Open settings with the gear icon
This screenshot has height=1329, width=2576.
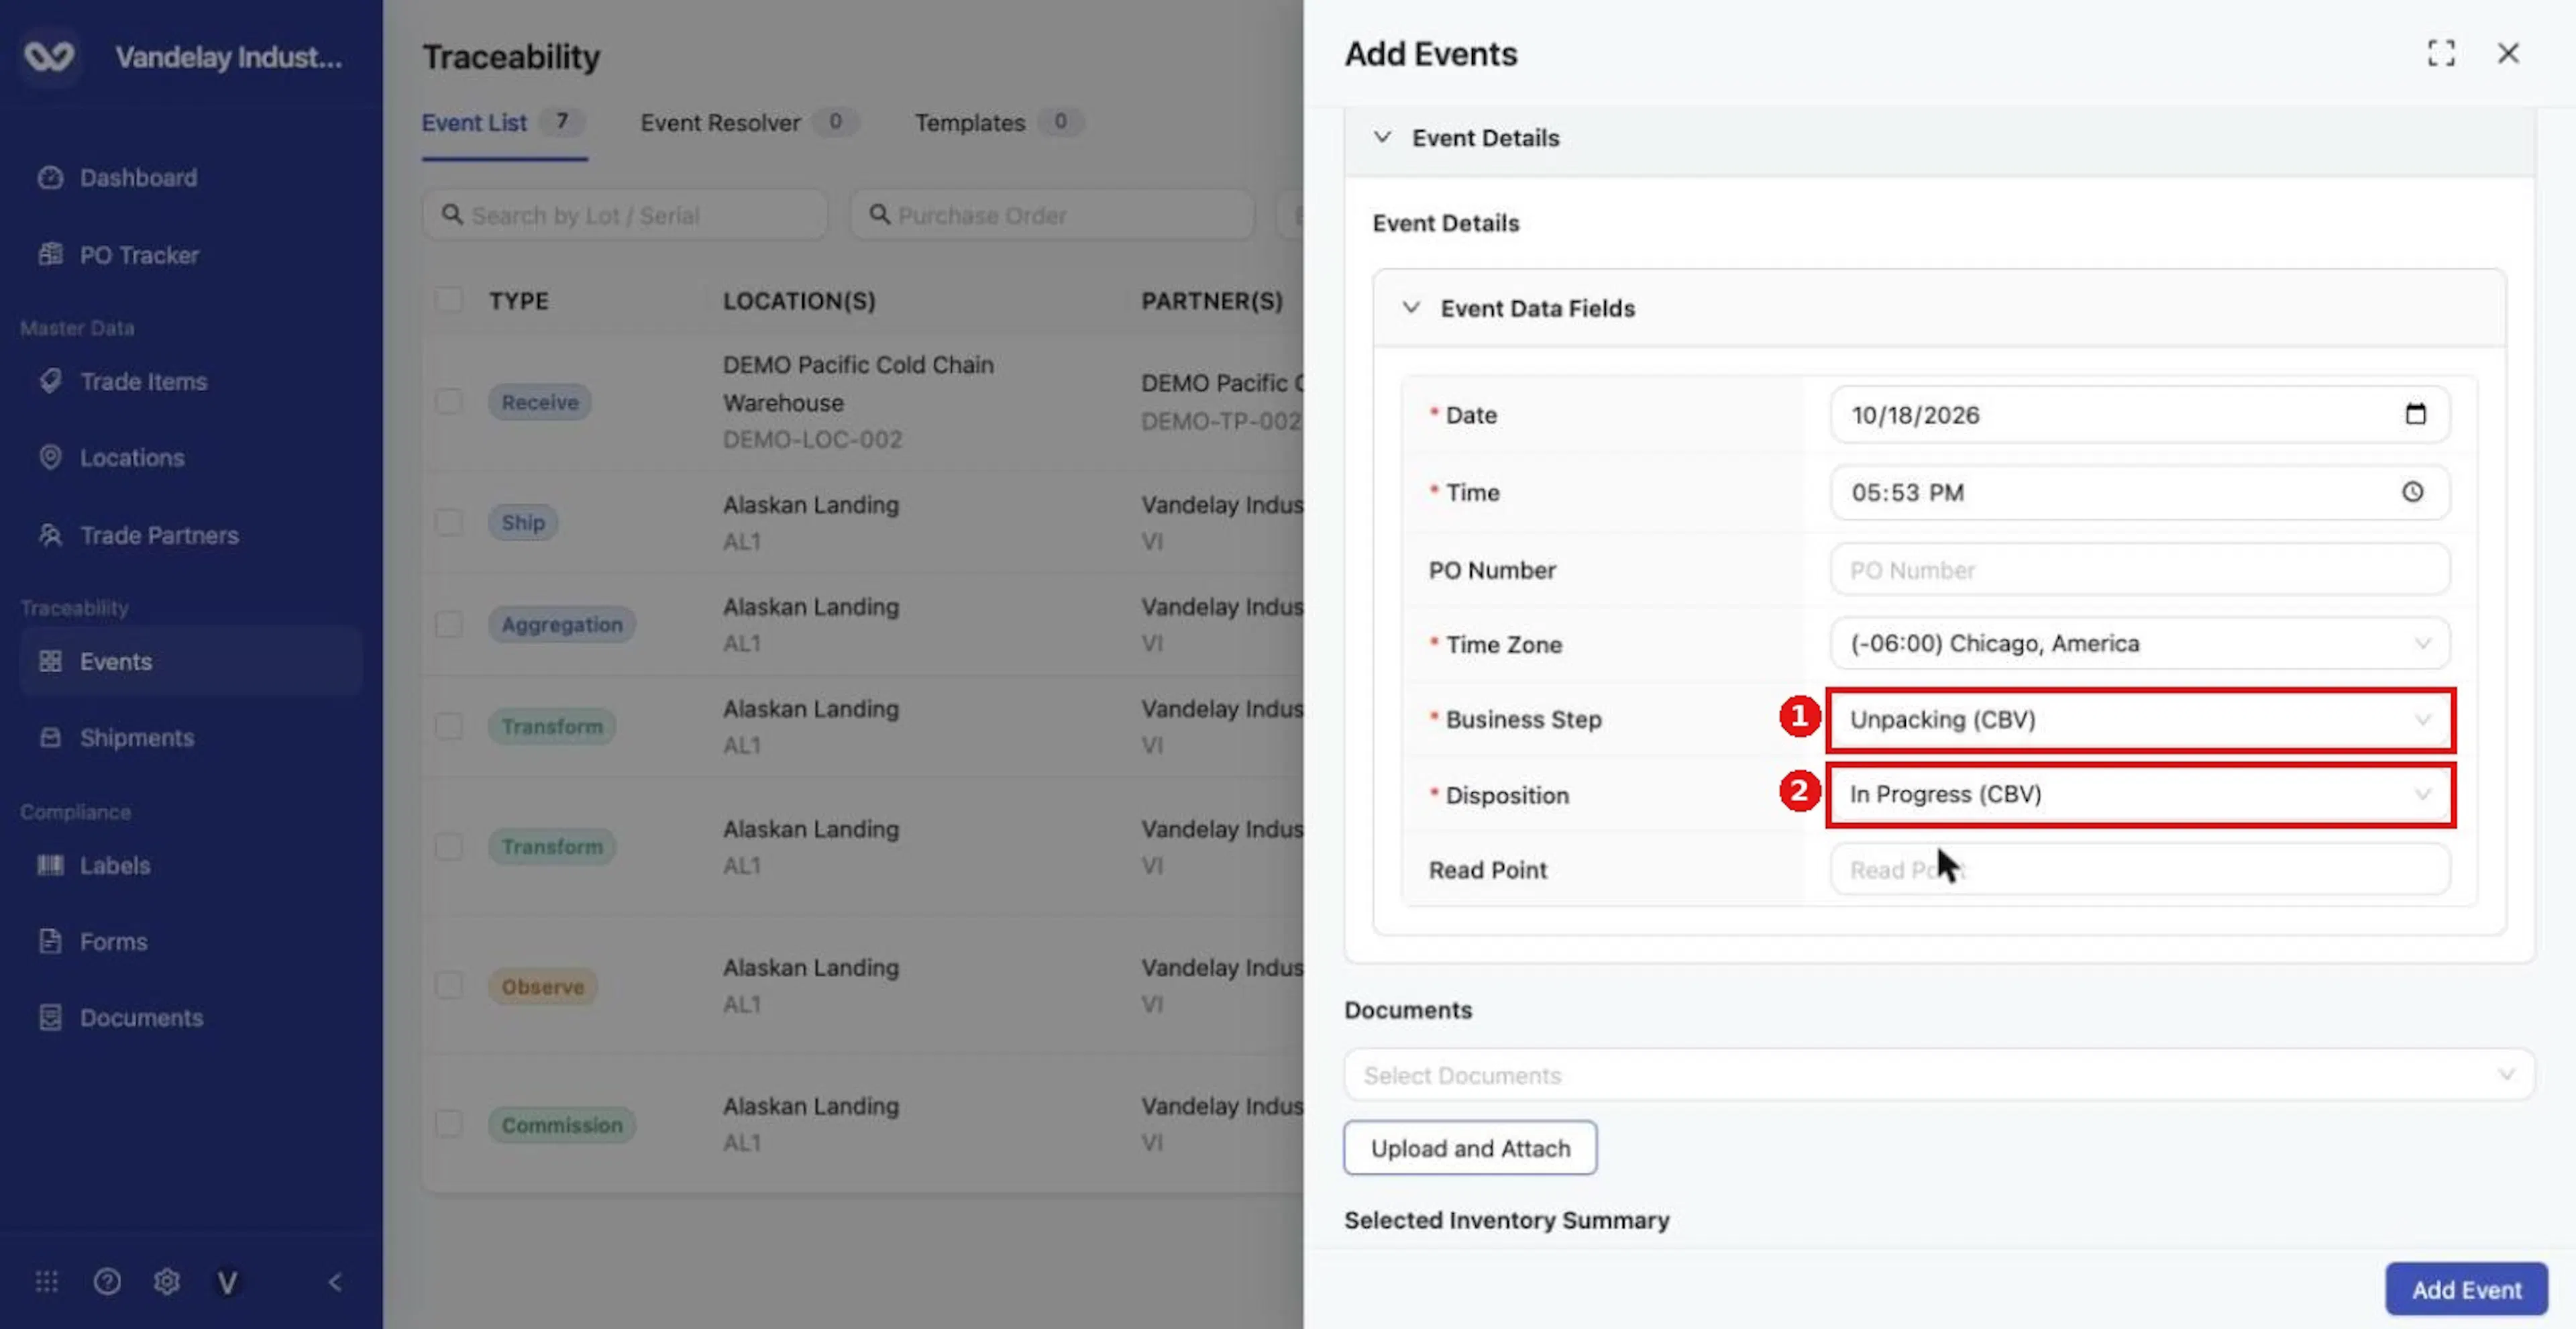click(x=167, y=1282)
